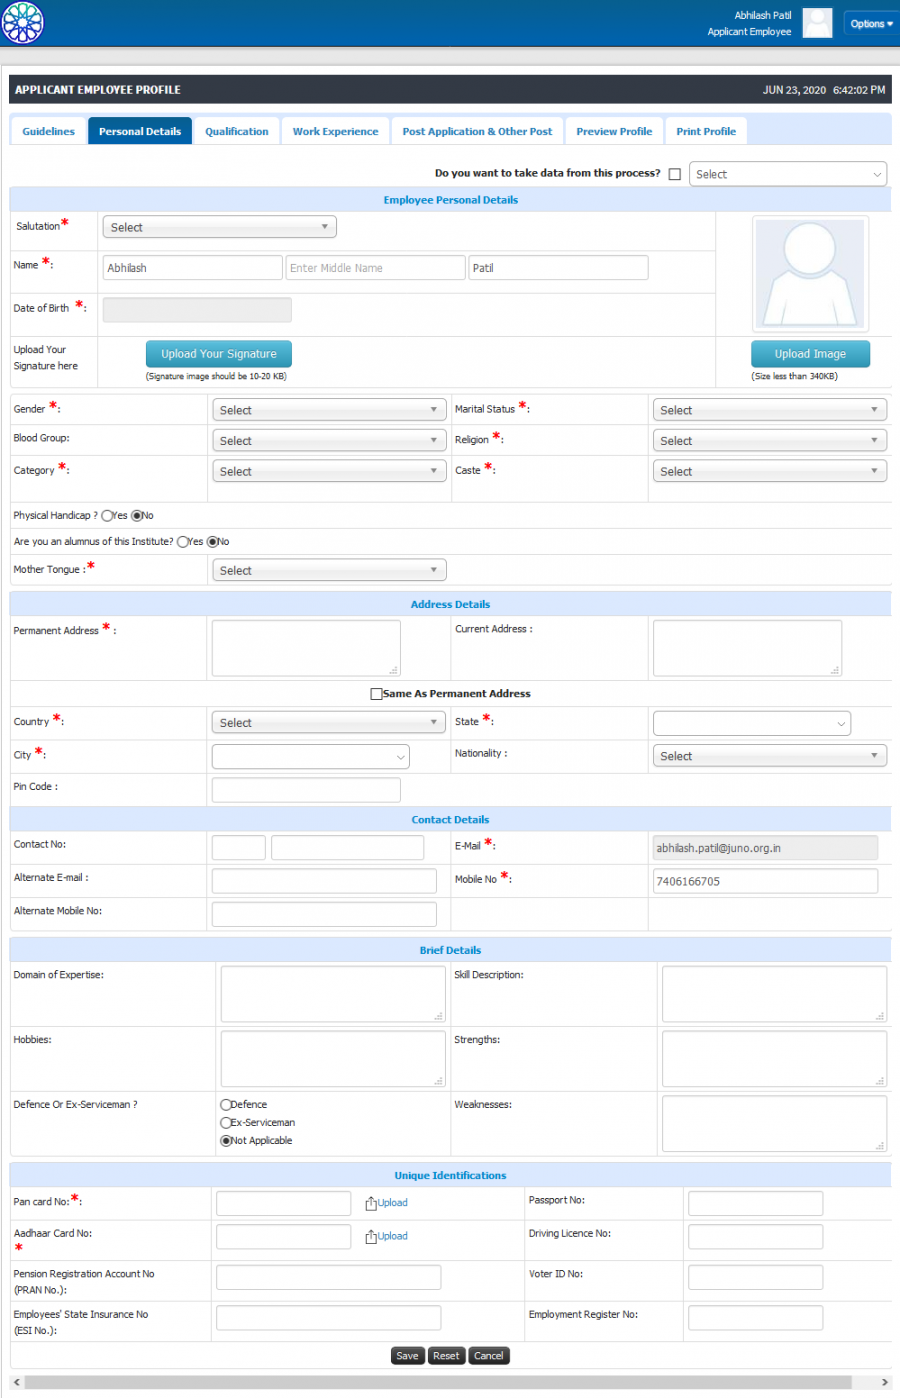This screenshot has width=900, height=1398.
Task: Click the user avatar icon in header
Action: [x=817, y=23]
